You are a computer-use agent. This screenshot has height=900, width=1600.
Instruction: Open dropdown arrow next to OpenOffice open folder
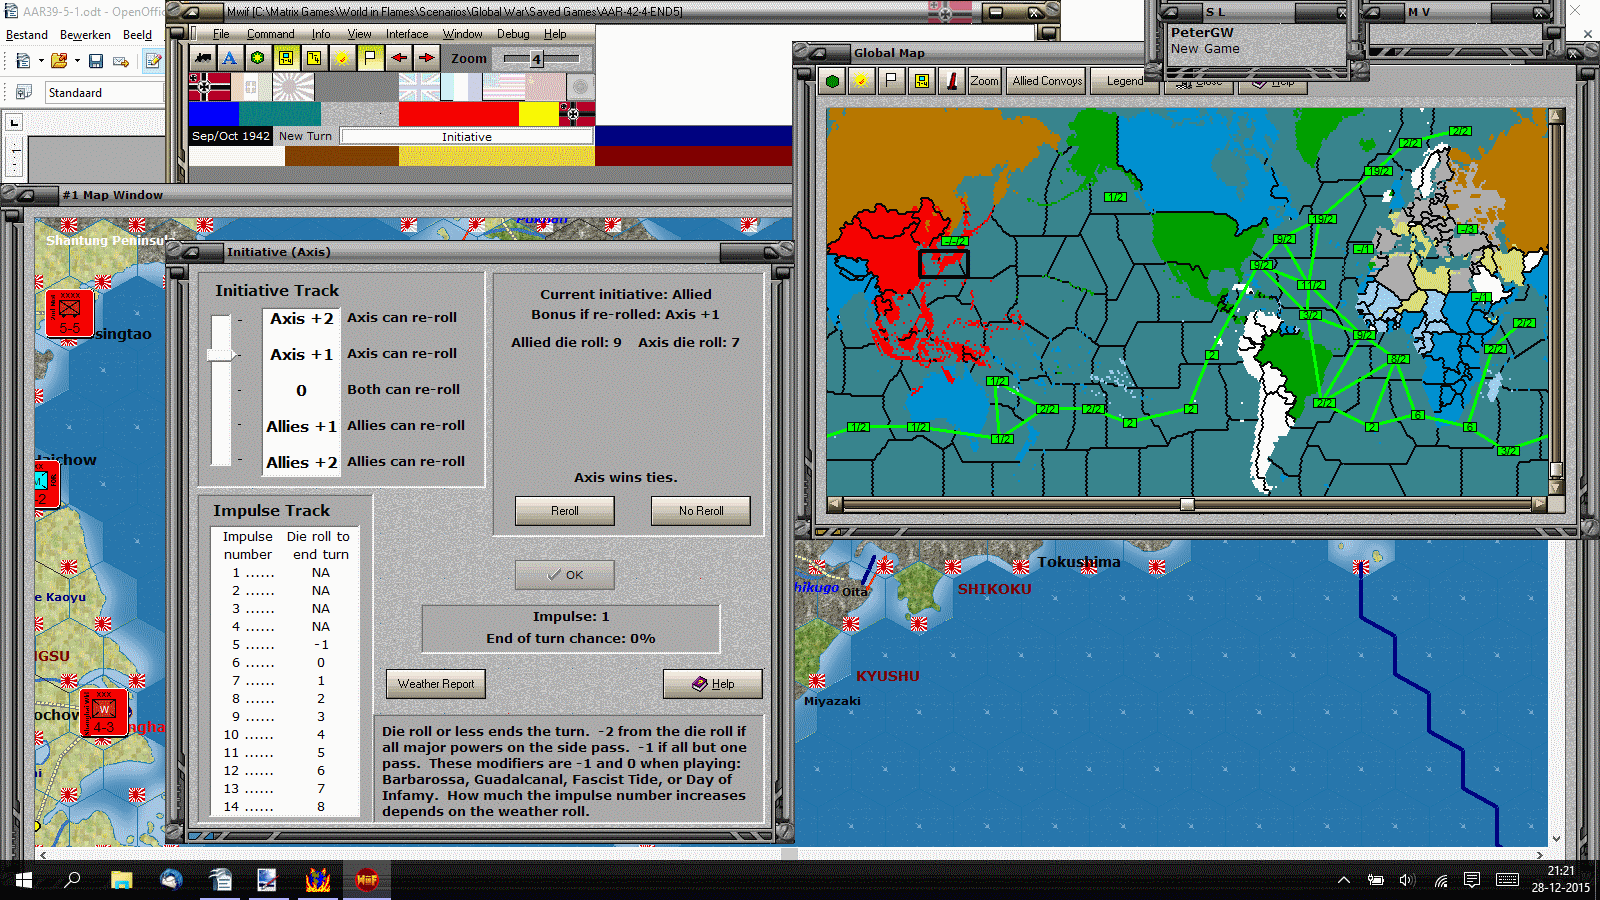77,61
